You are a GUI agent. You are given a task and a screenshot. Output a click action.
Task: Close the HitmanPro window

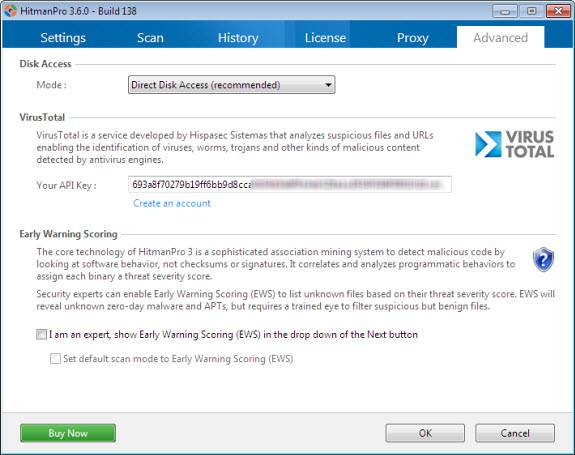pos(558,11)
